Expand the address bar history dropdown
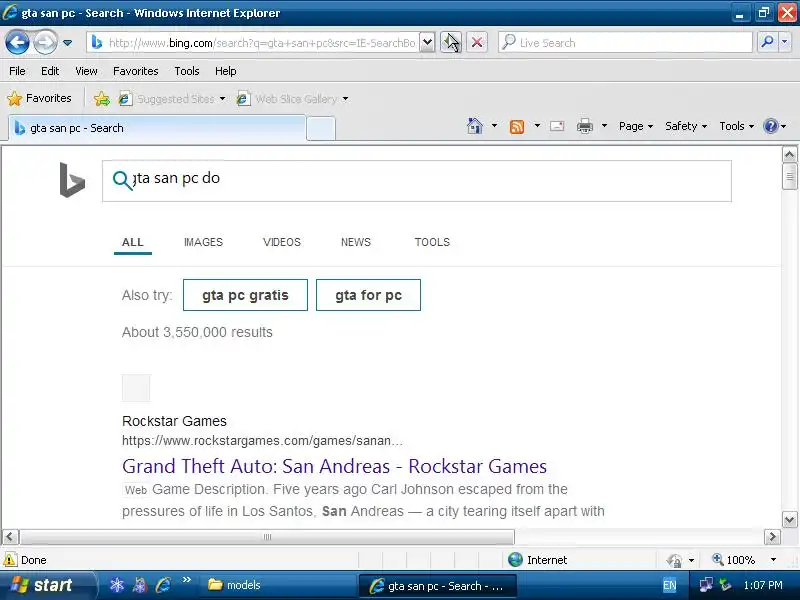Screen dimensions: 800x600 click(428, 43)
